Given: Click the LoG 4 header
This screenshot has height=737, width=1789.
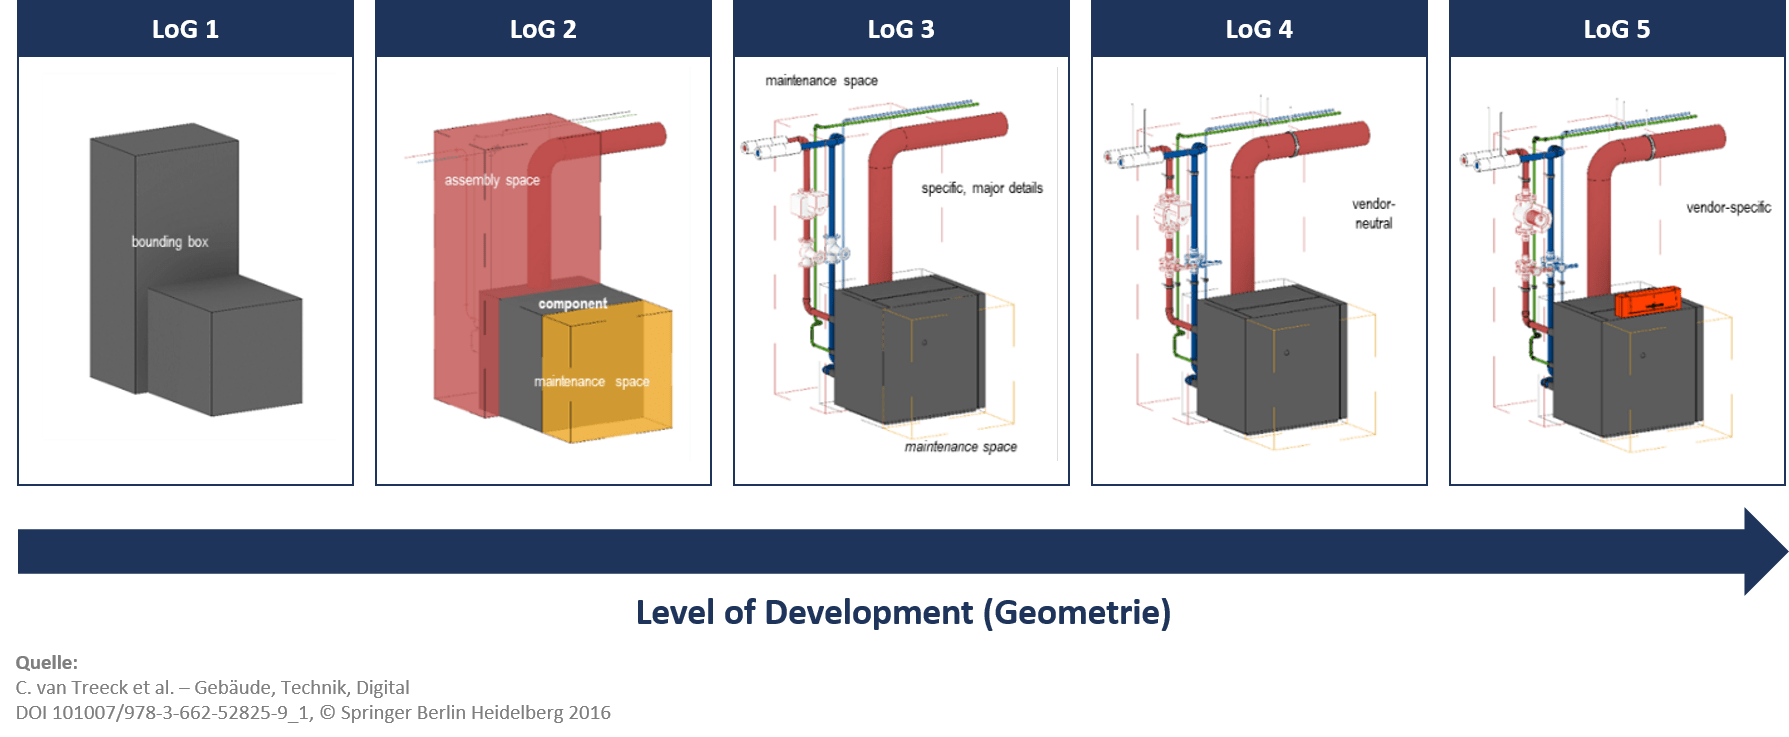Looking at the screenshot, I should 1259,28.
